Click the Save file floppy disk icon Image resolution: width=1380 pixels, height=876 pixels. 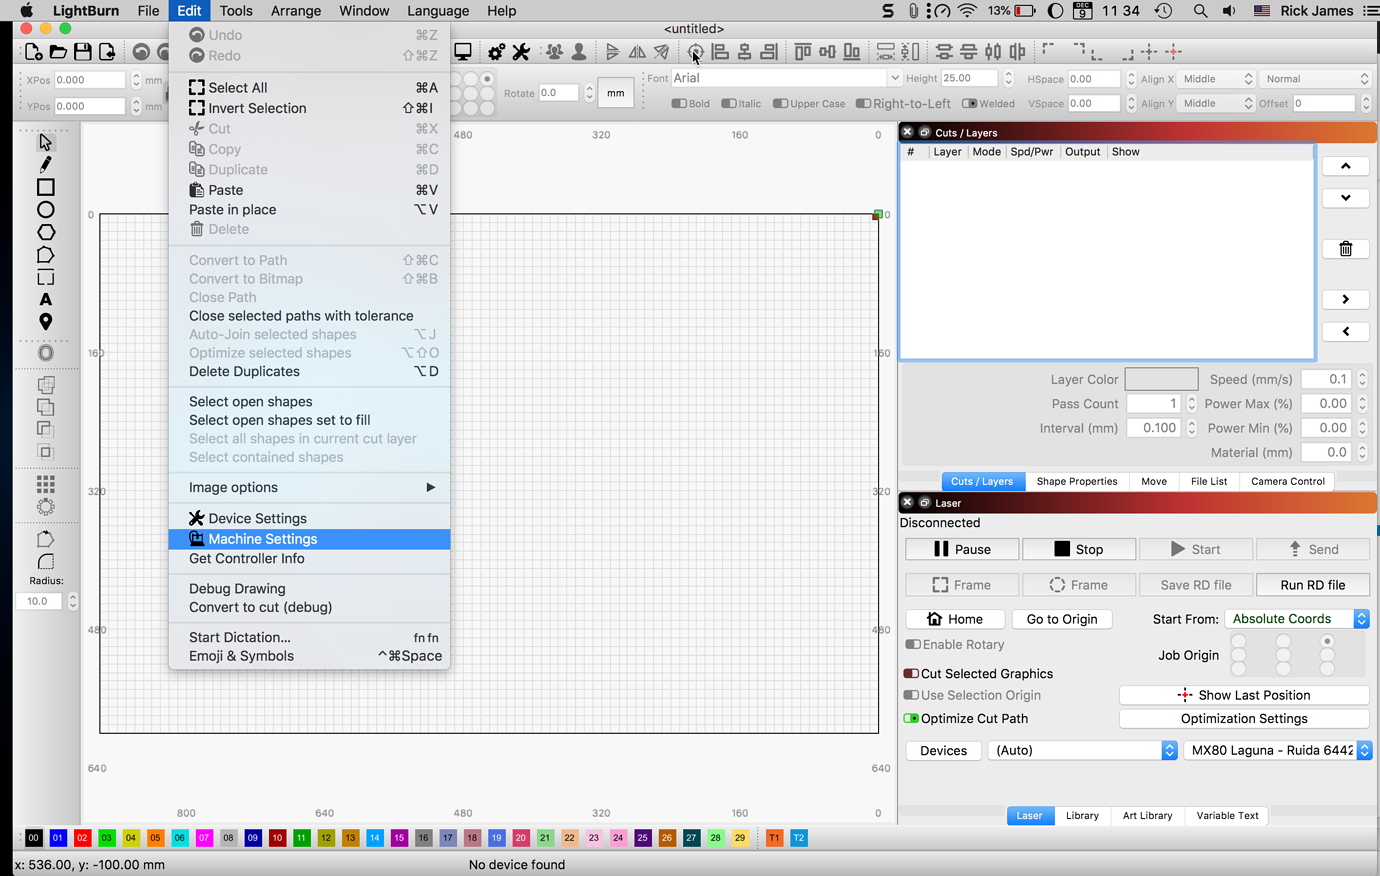click(83, 52)
